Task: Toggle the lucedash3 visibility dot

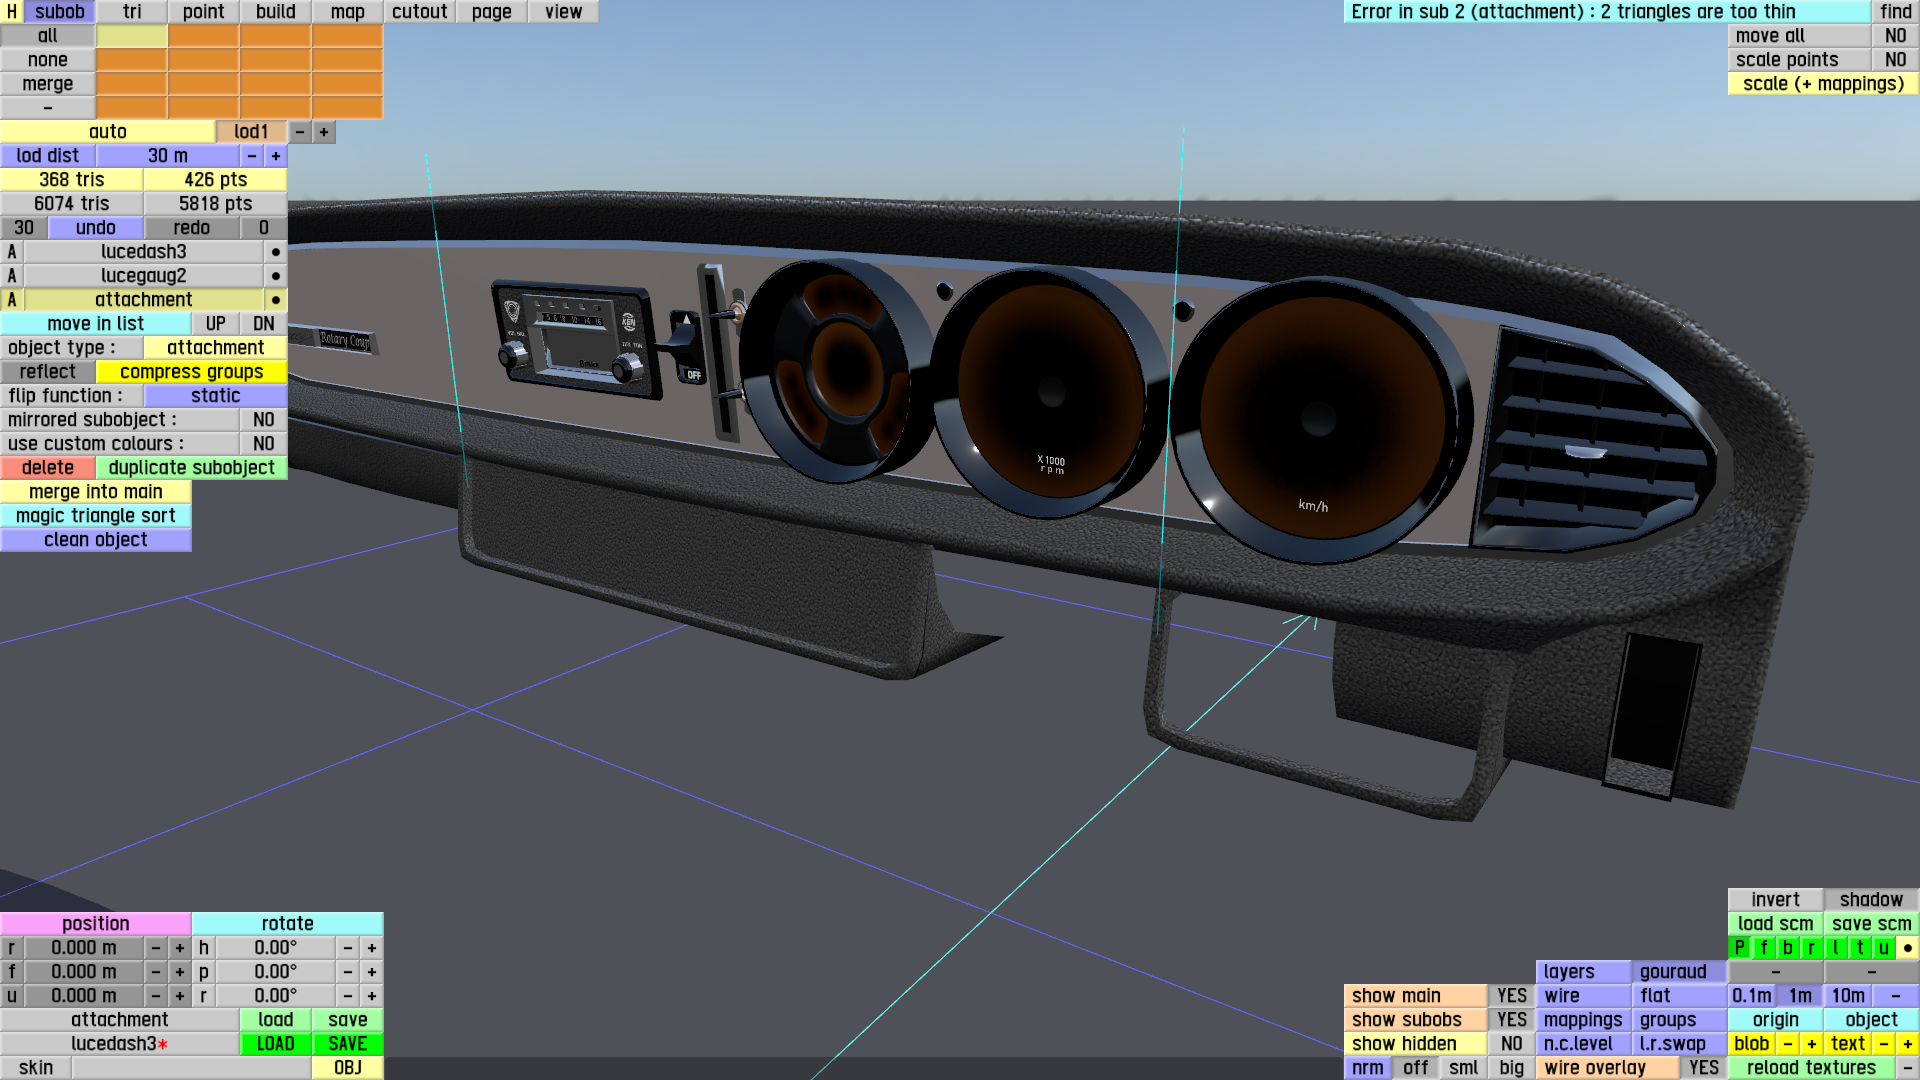Action: tap(275, 252)
